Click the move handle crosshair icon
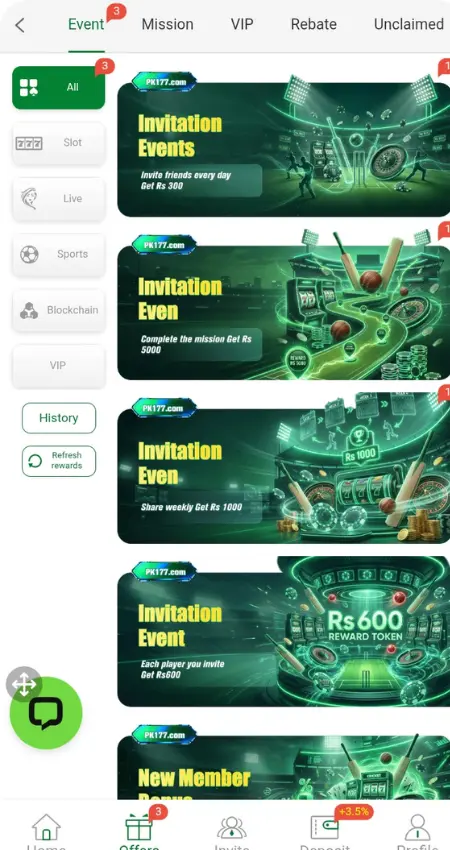 pos(24,684)
